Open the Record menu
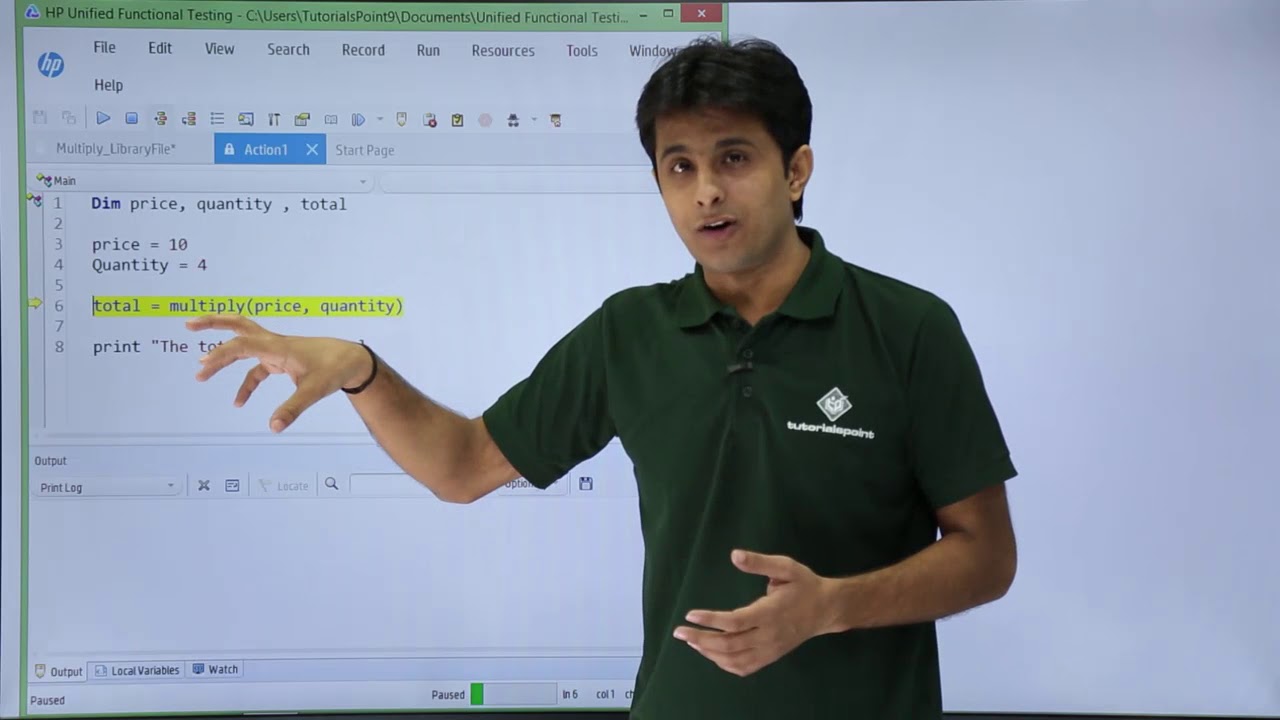Screen dimensions: 1280x720 (363, 50)
